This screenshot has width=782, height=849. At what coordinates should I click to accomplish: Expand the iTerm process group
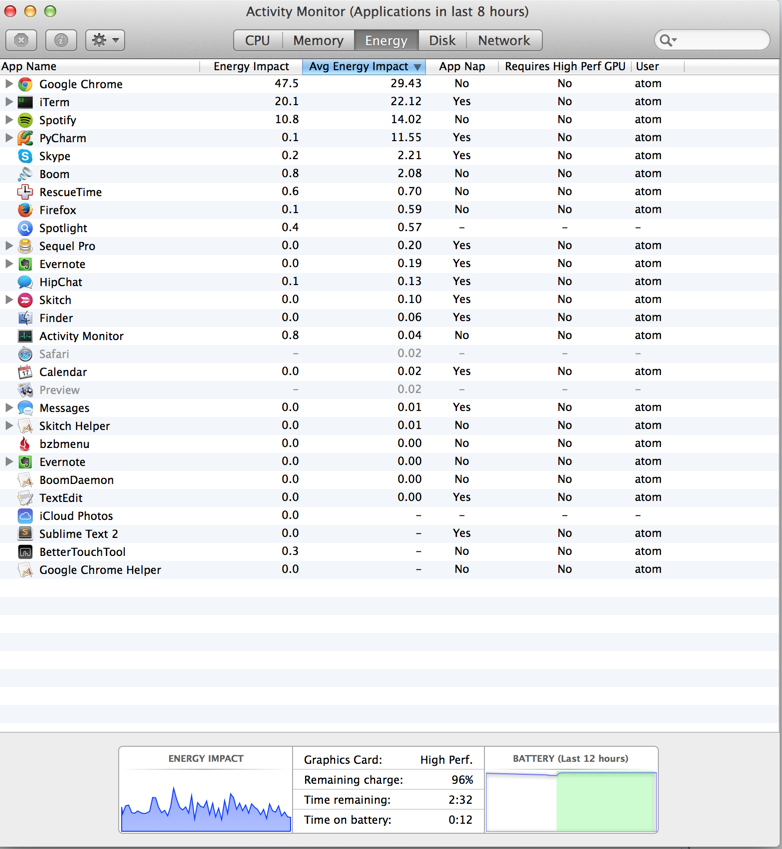point(9,102)
